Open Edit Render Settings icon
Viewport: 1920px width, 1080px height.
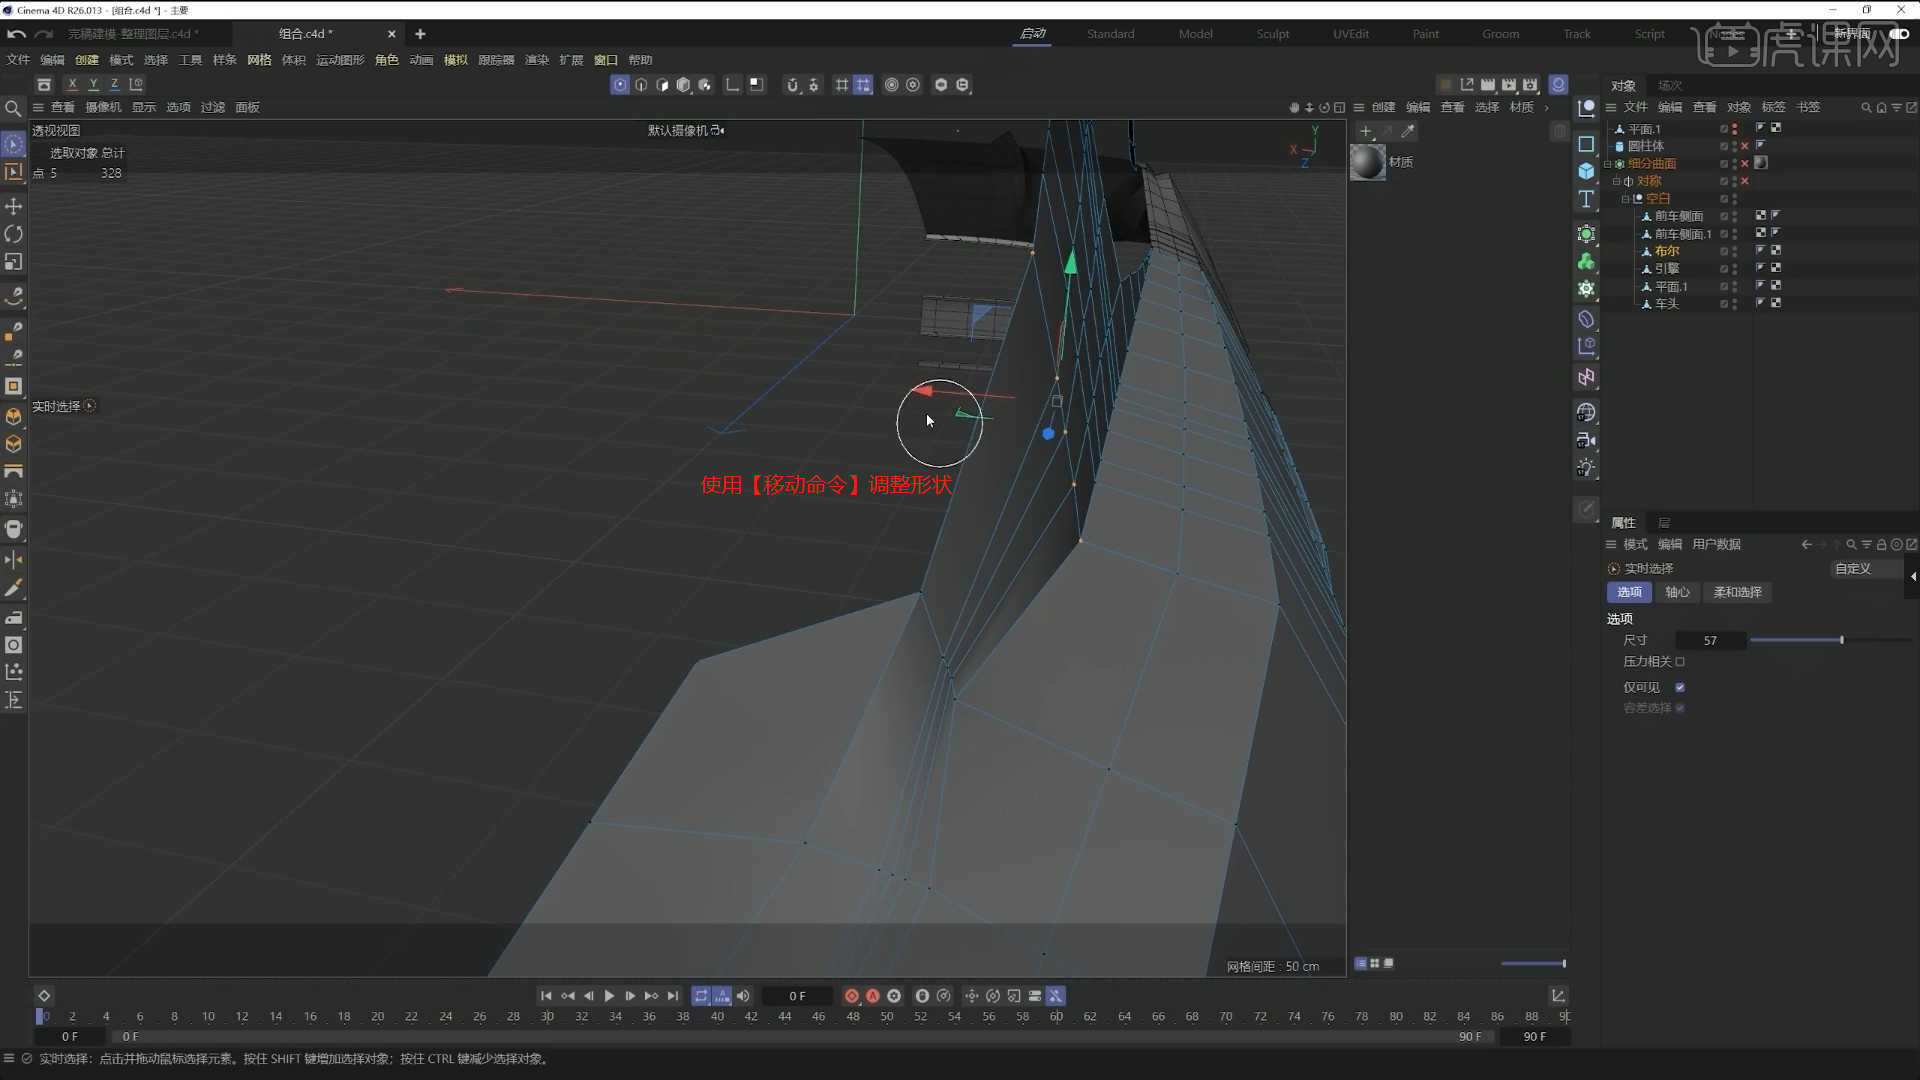tap(1530, 85)
